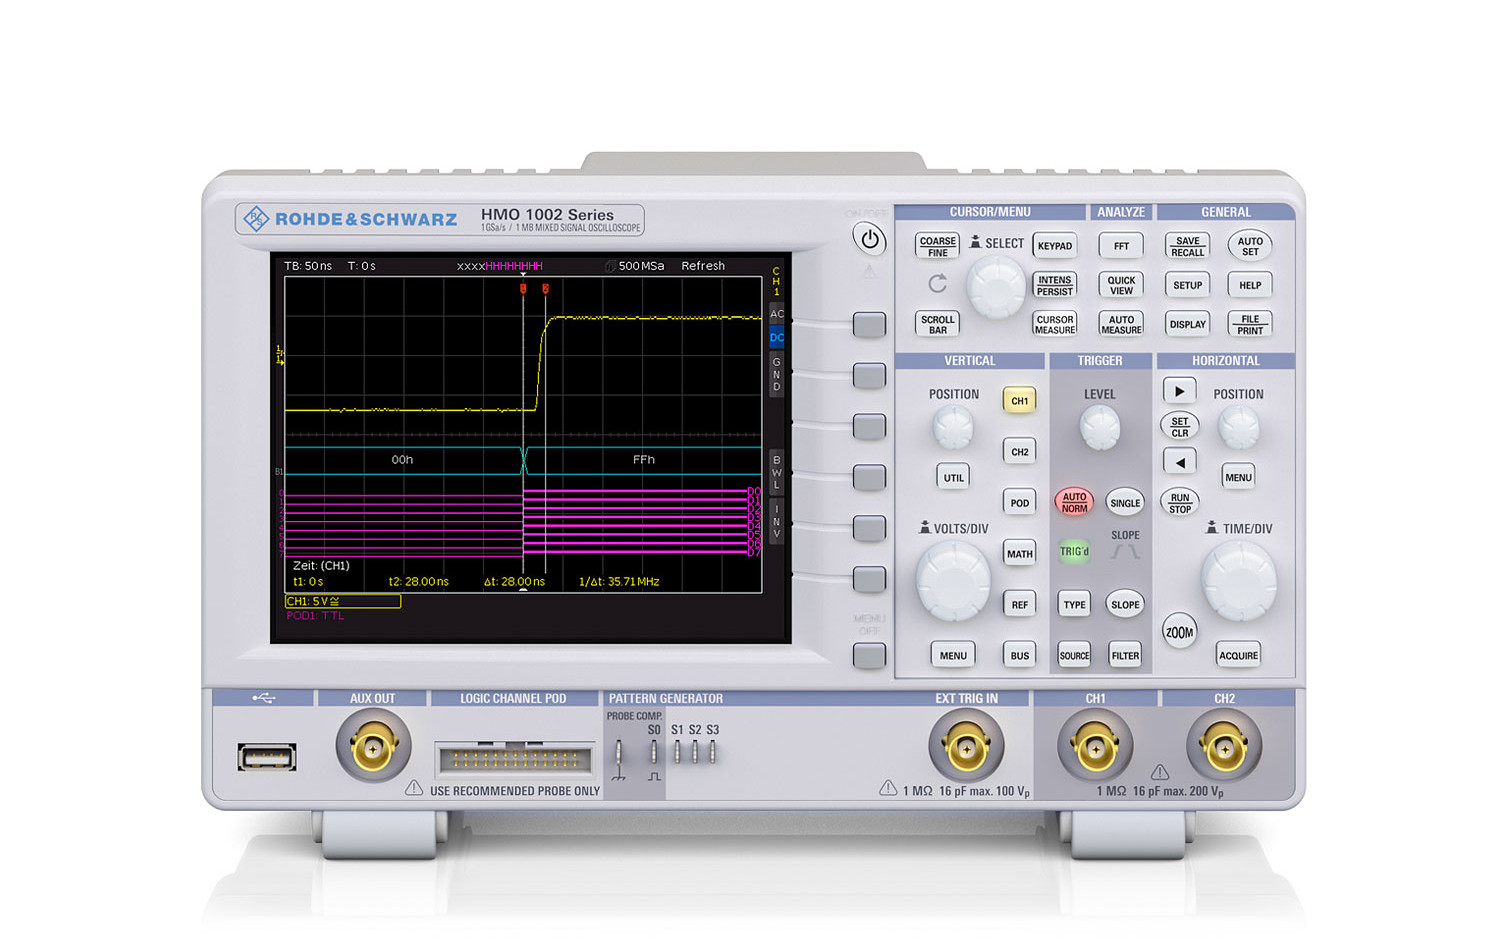The image size is (1500, 950).
Task: Click the EXT TRIG IN BNC connector
Action: pyautogui.click(x=966, y=747)
